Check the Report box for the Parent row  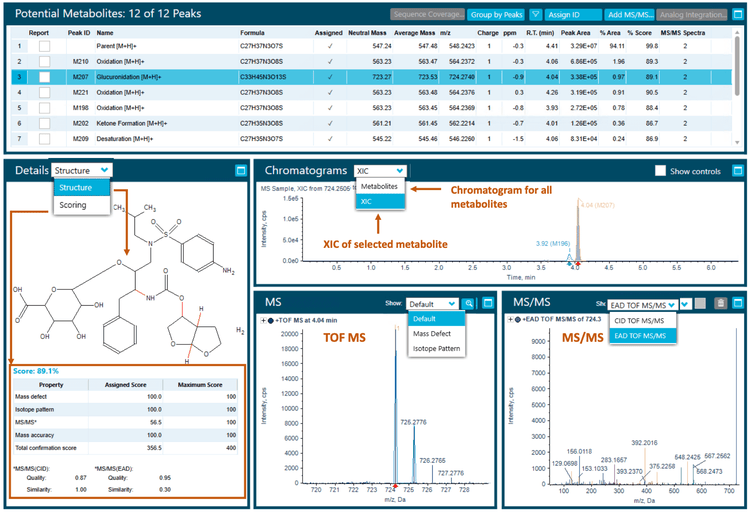[x=44, y=46]
